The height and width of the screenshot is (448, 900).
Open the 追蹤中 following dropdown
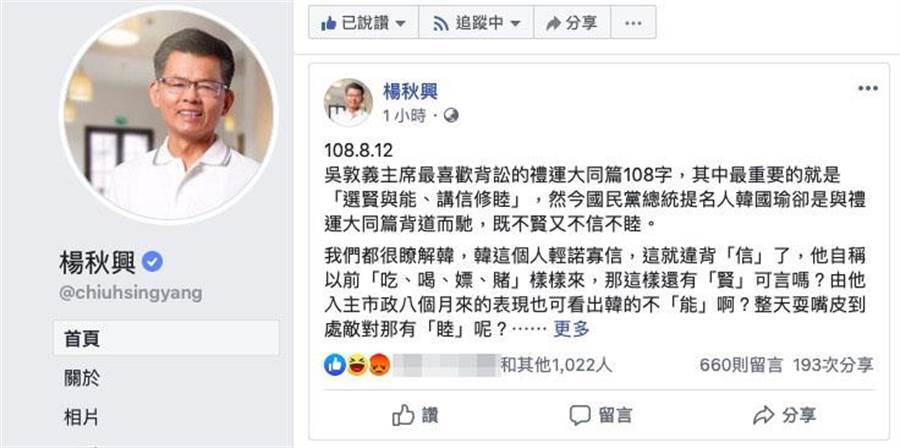[476, 22]
